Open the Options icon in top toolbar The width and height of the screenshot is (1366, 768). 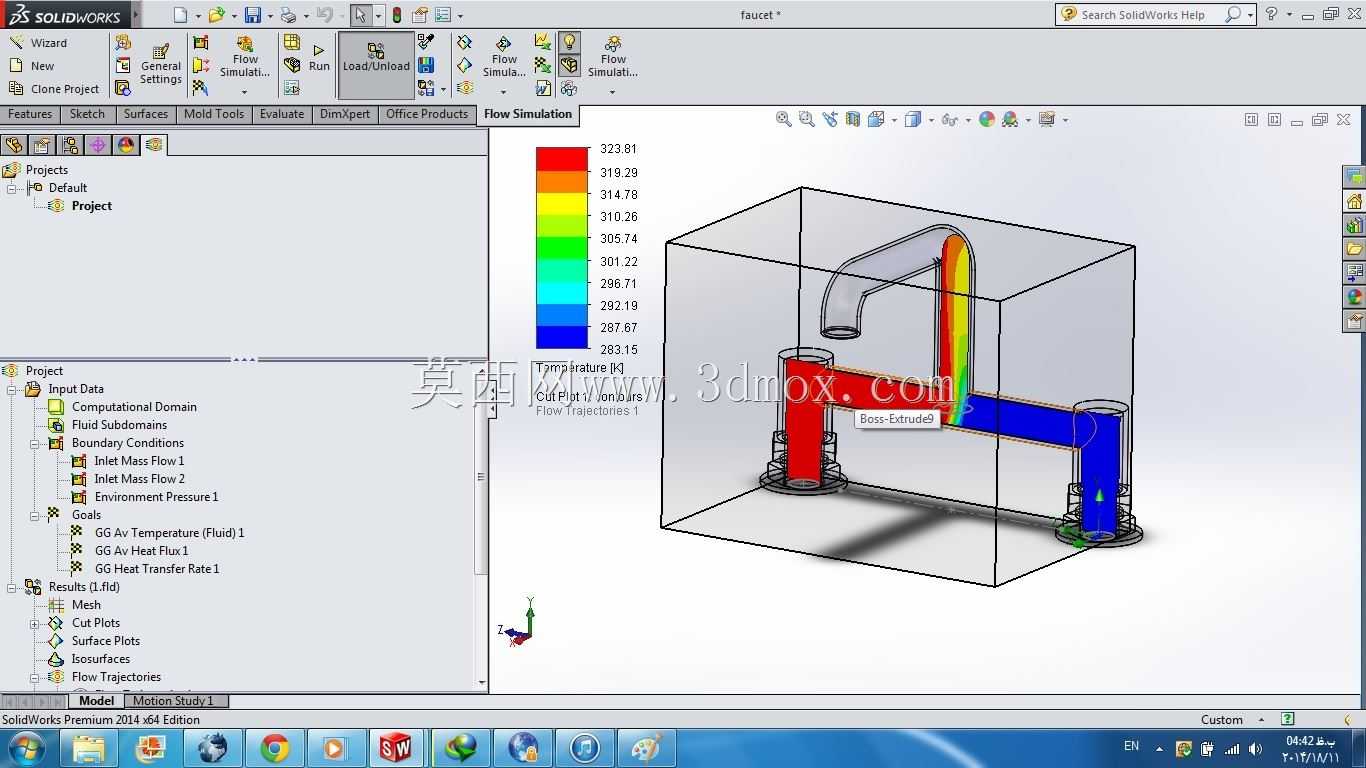[x=443, y=15]
